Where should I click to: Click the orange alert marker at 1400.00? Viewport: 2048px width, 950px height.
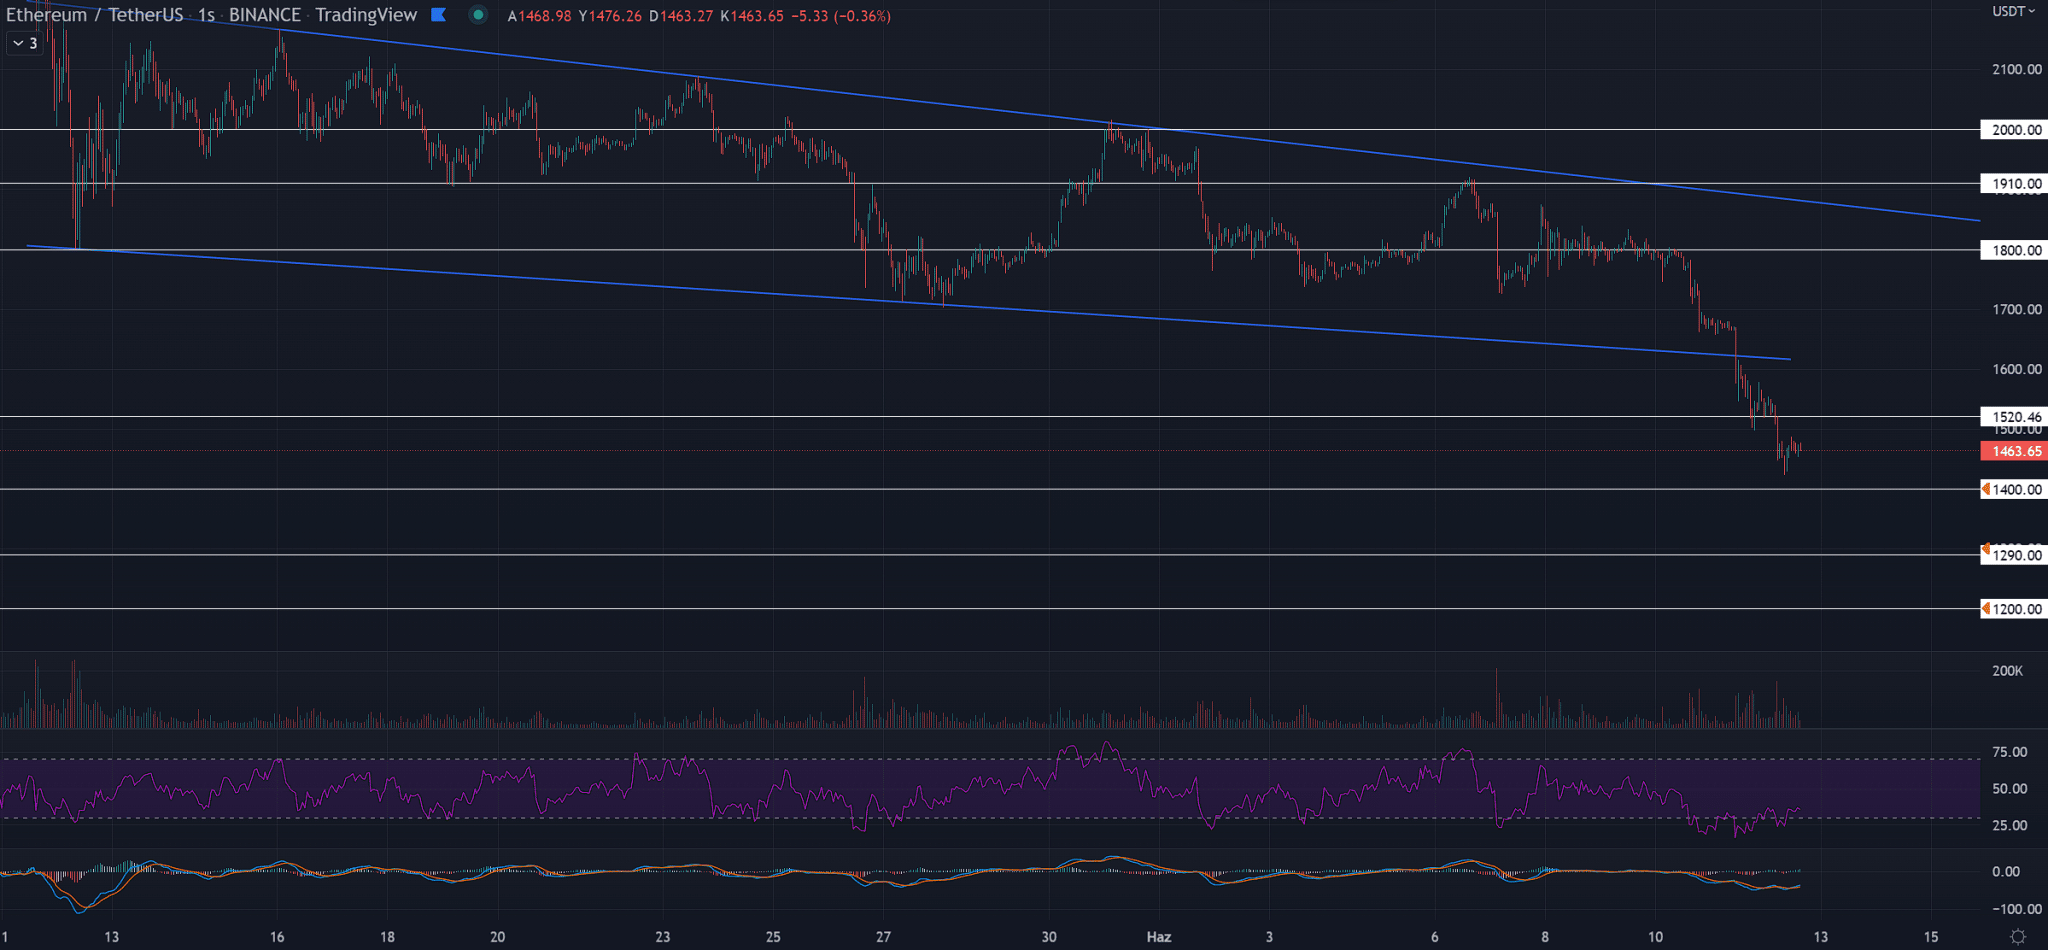[x=1986, y=489]
